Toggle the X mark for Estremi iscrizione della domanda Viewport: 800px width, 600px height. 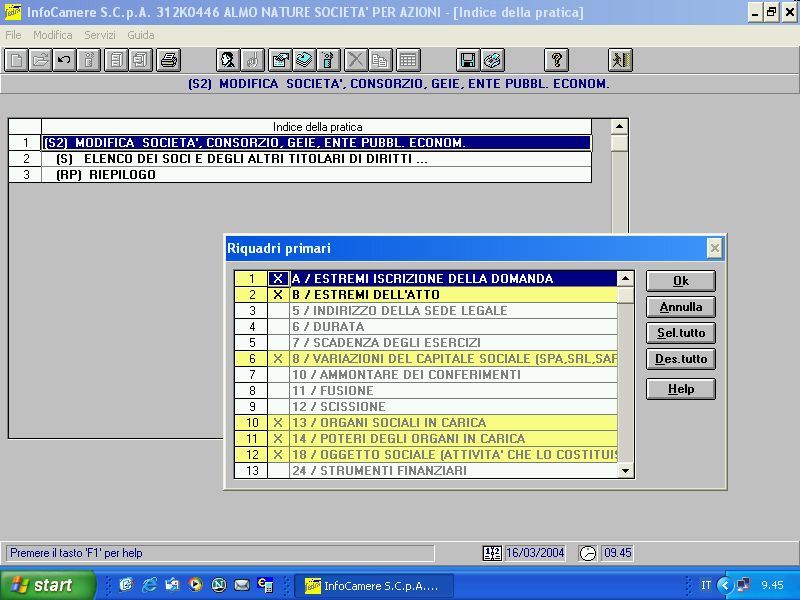pyautogui.click(x=278, y=279)
